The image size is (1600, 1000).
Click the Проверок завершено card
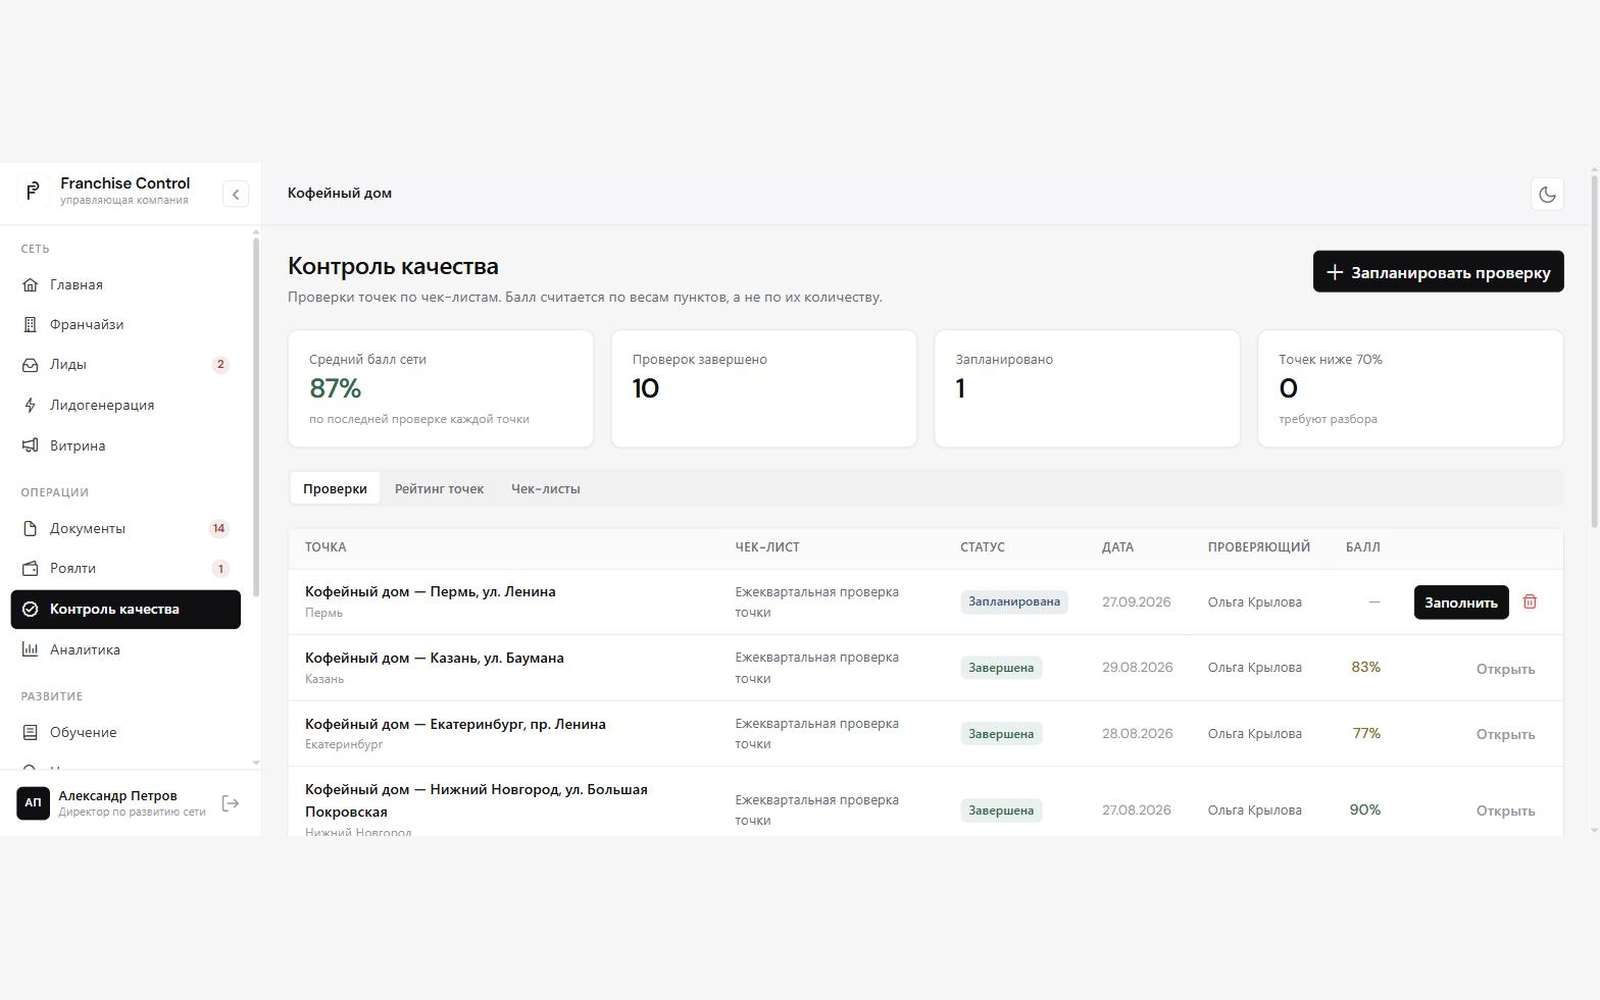(764, 389)
